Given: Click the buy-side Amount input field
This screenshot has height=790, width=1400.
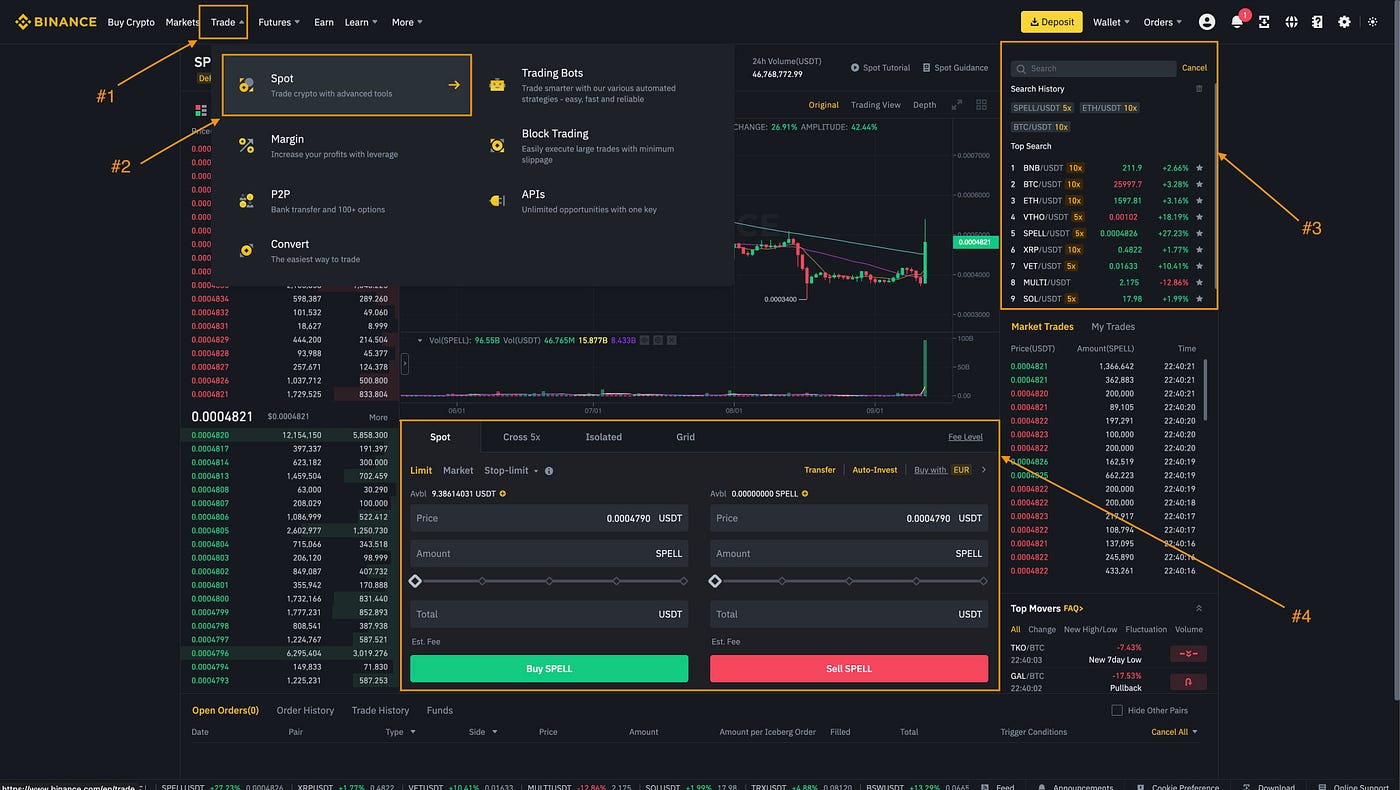Looking at the screenshot, I should point(549,553).
